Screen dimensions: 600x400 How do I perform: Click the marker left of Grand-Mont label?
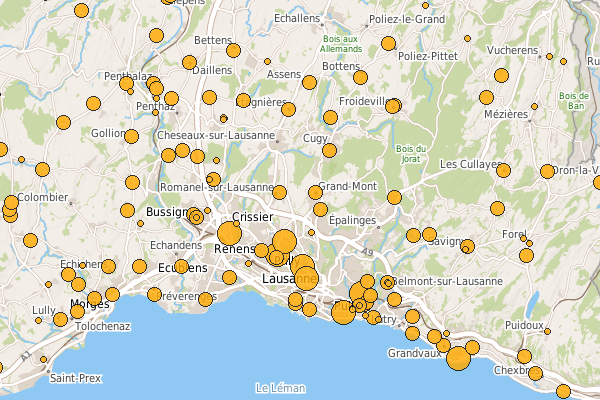tap(315, 192)
